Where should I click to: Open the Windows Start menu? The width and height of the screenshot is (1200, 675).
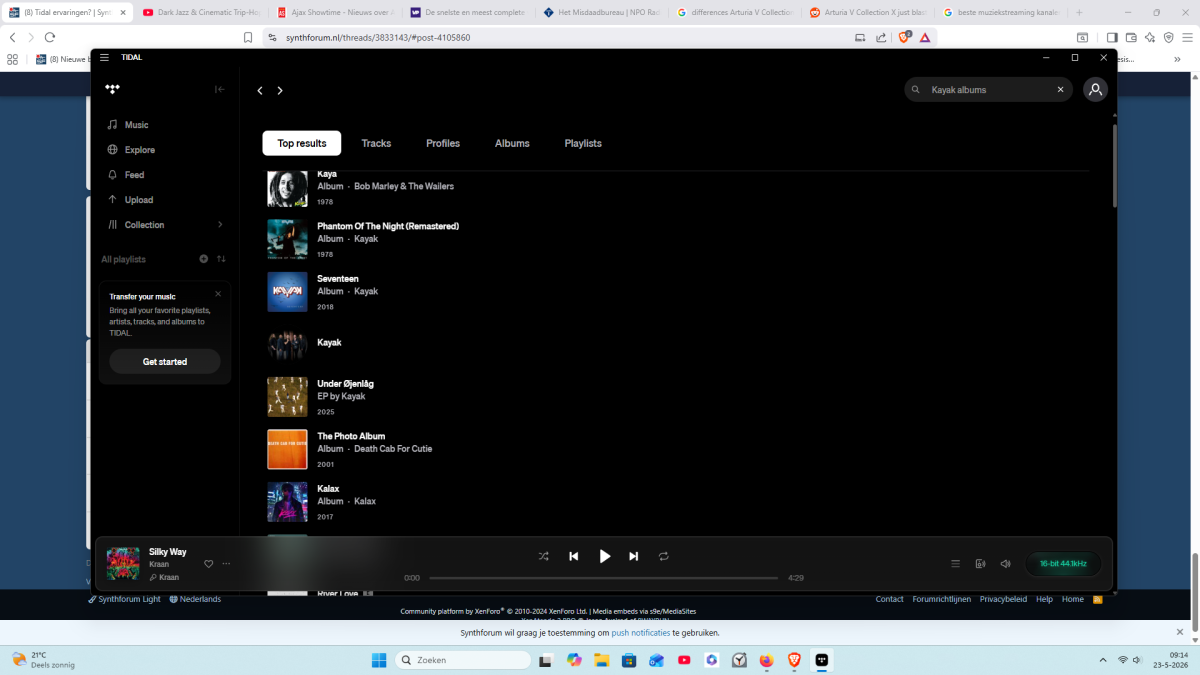coord(379,660)
